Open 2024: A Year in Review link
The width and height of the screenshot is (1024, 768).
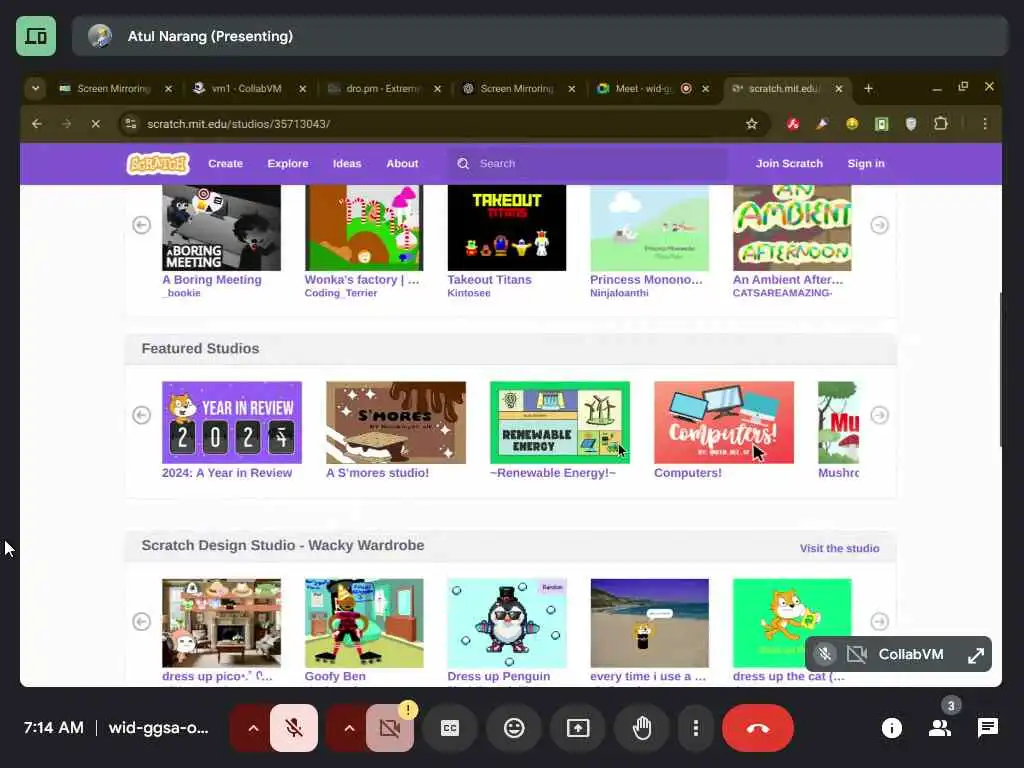click(227, 473)
